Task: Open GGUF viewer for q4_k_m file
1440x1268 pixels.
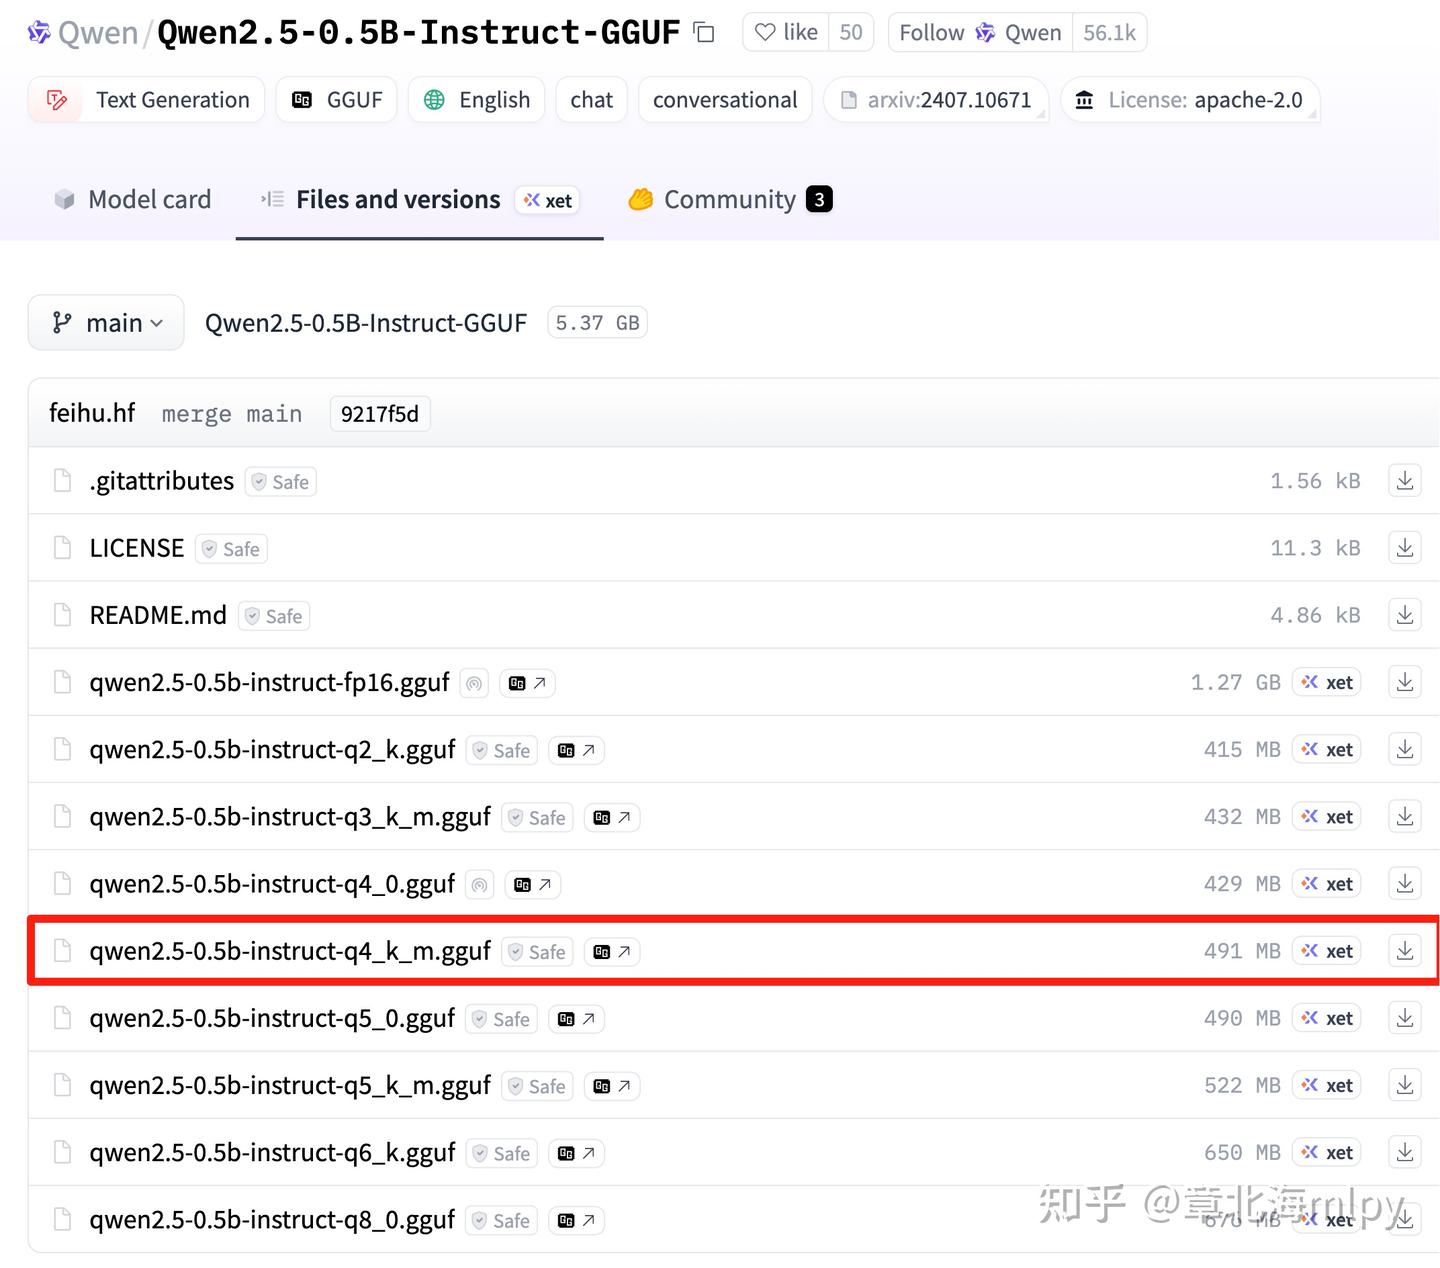Action: (x=612, y=952)
